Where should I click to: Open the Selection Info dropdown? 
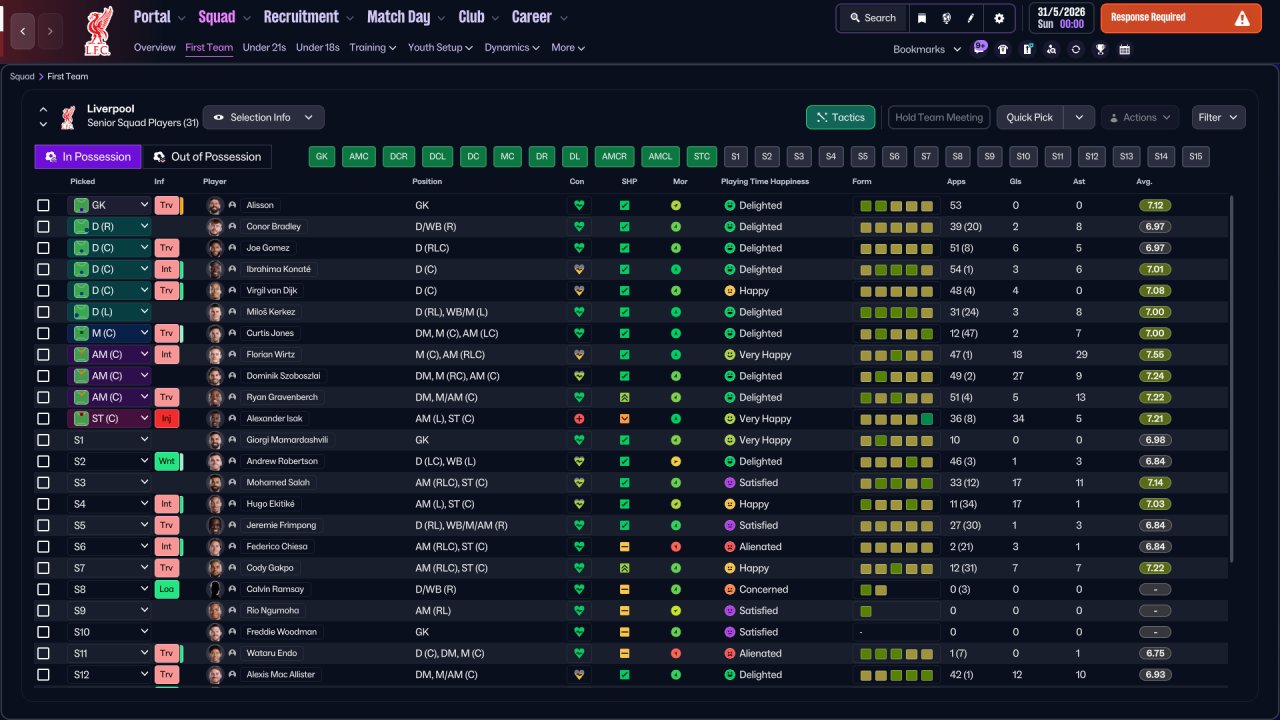tap(263, 117)
